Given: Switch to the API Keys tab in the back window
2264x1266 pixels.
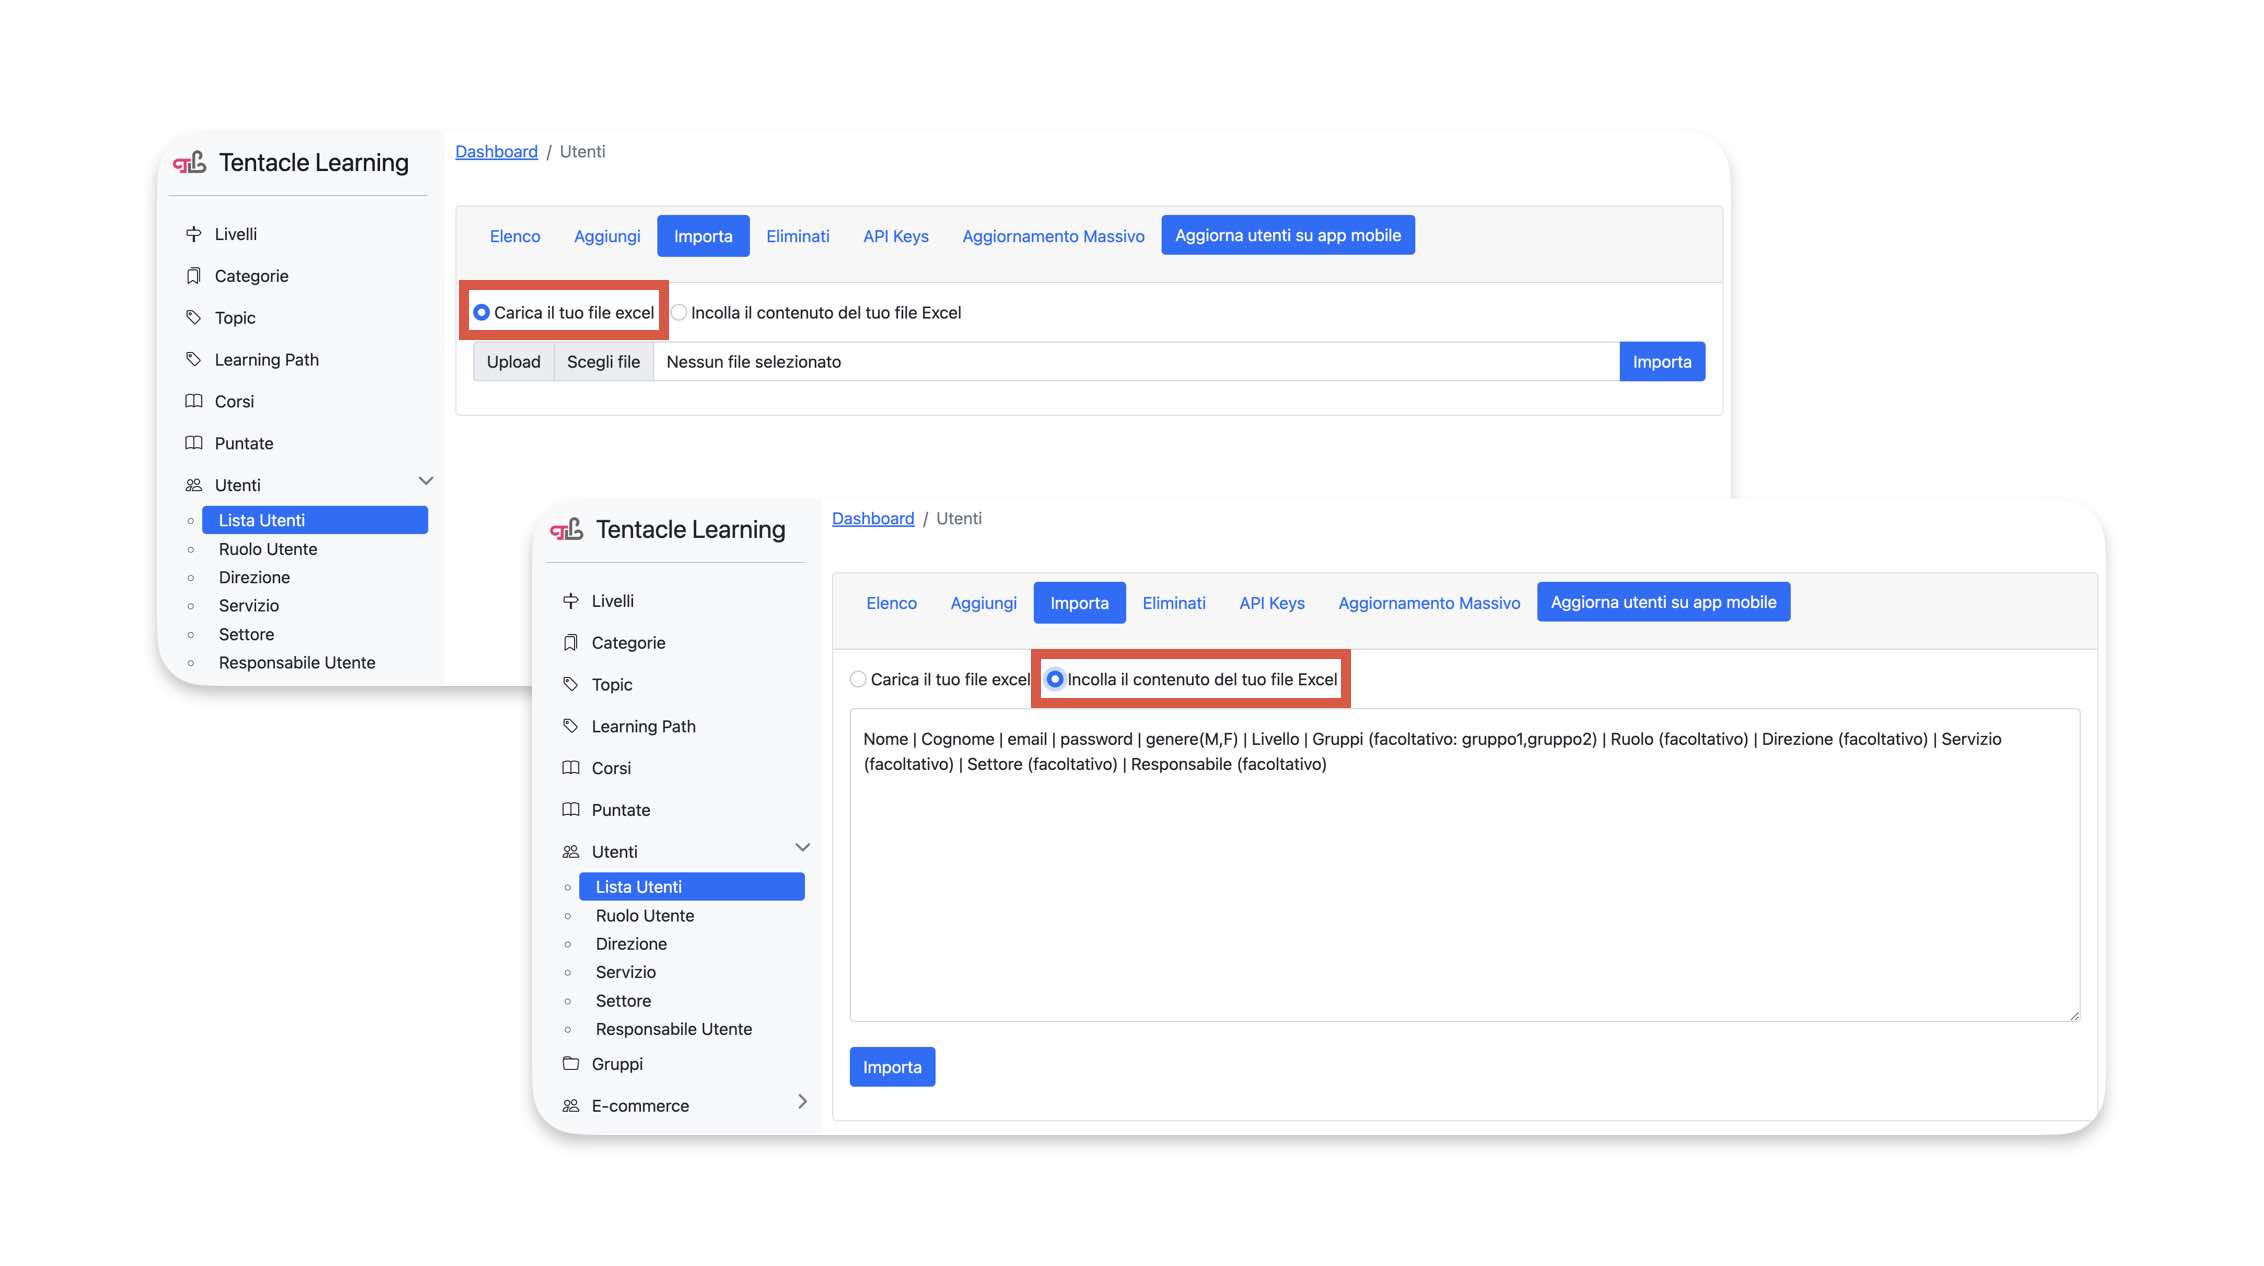Looking at the screenshot, I should (895, 236).
